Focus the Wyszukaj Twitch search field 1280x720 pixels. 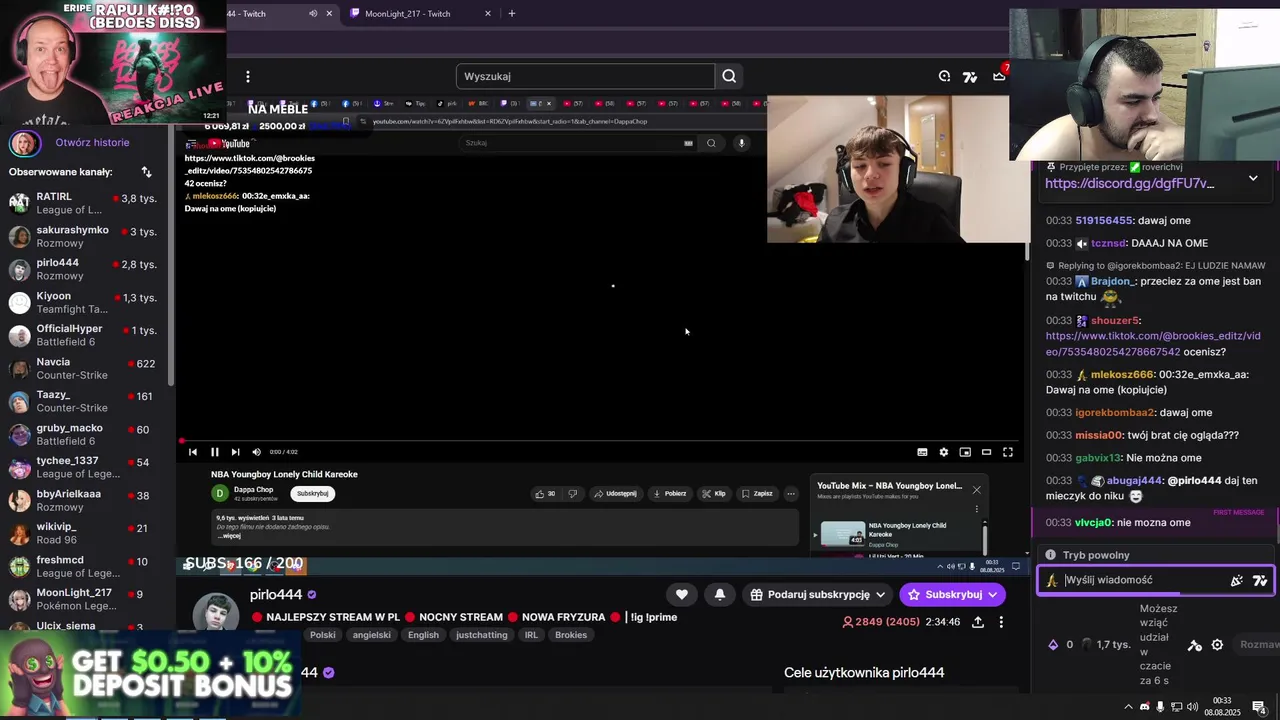[586, 76]
